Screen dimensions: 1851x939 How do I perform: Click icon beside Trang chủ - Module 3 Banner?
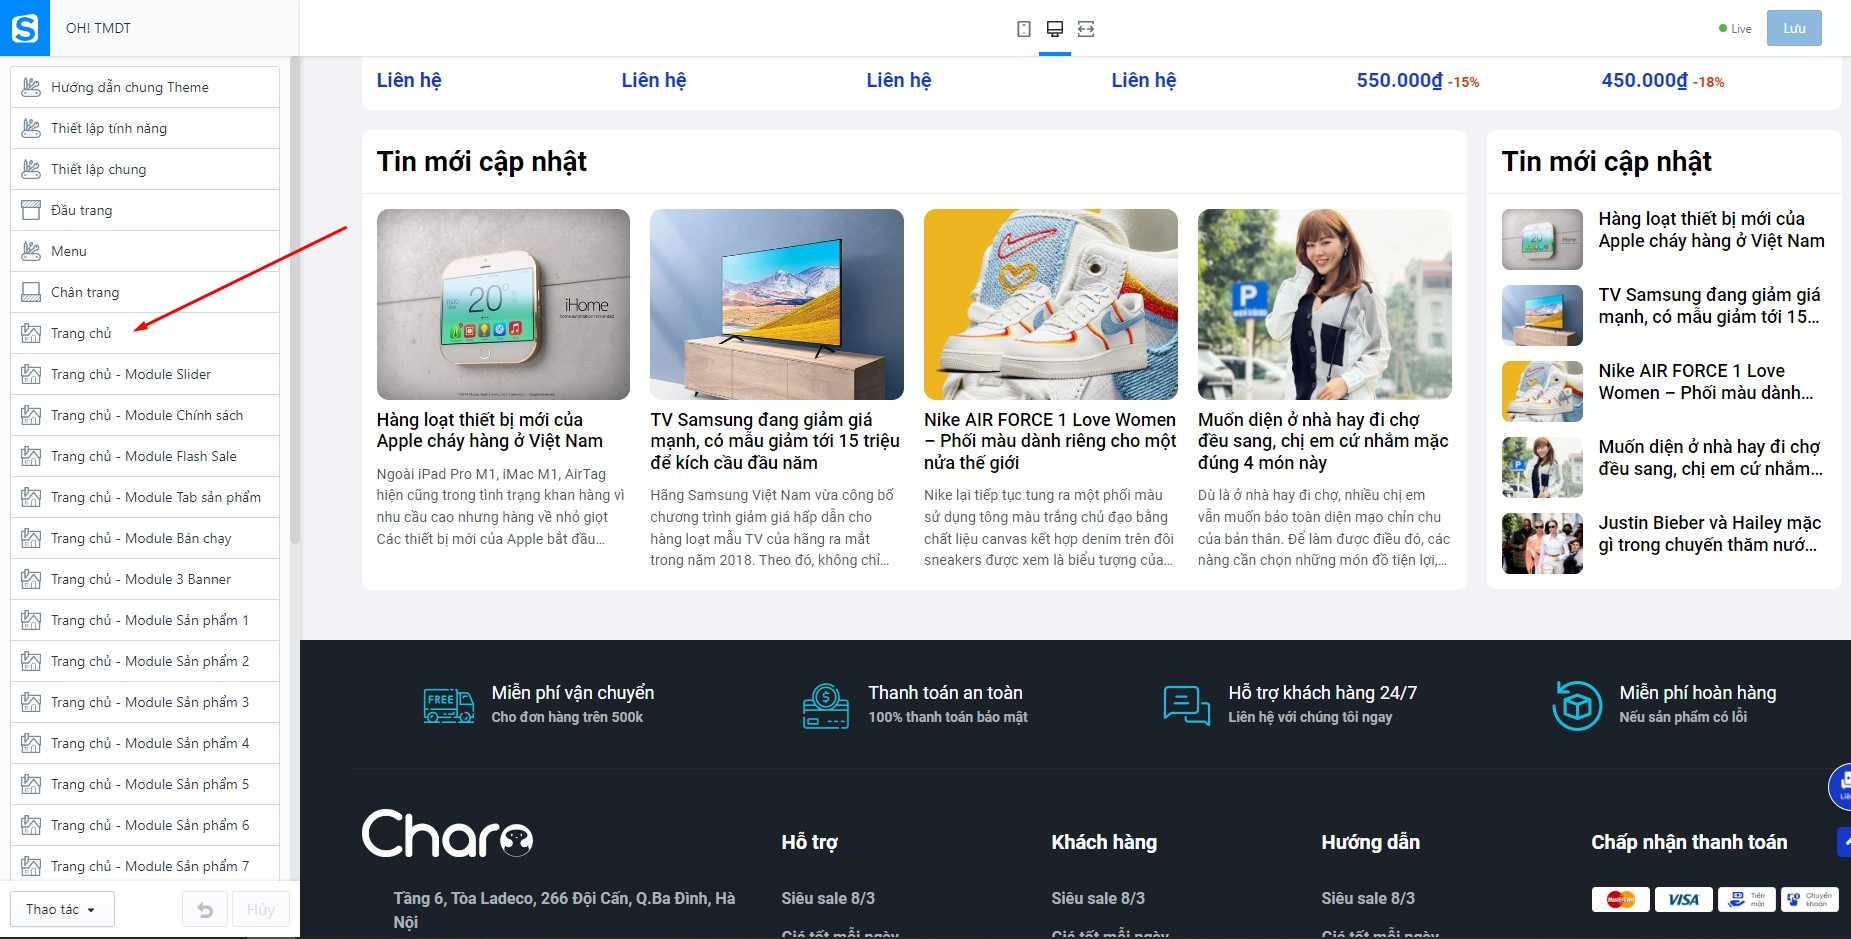point(31,579)
